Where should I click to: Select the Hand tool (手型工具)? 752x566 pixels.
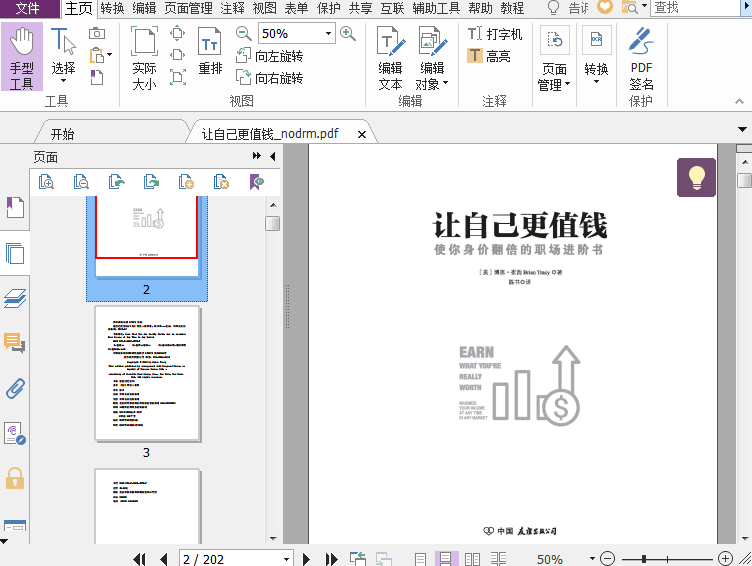click(x=22, y=57)
